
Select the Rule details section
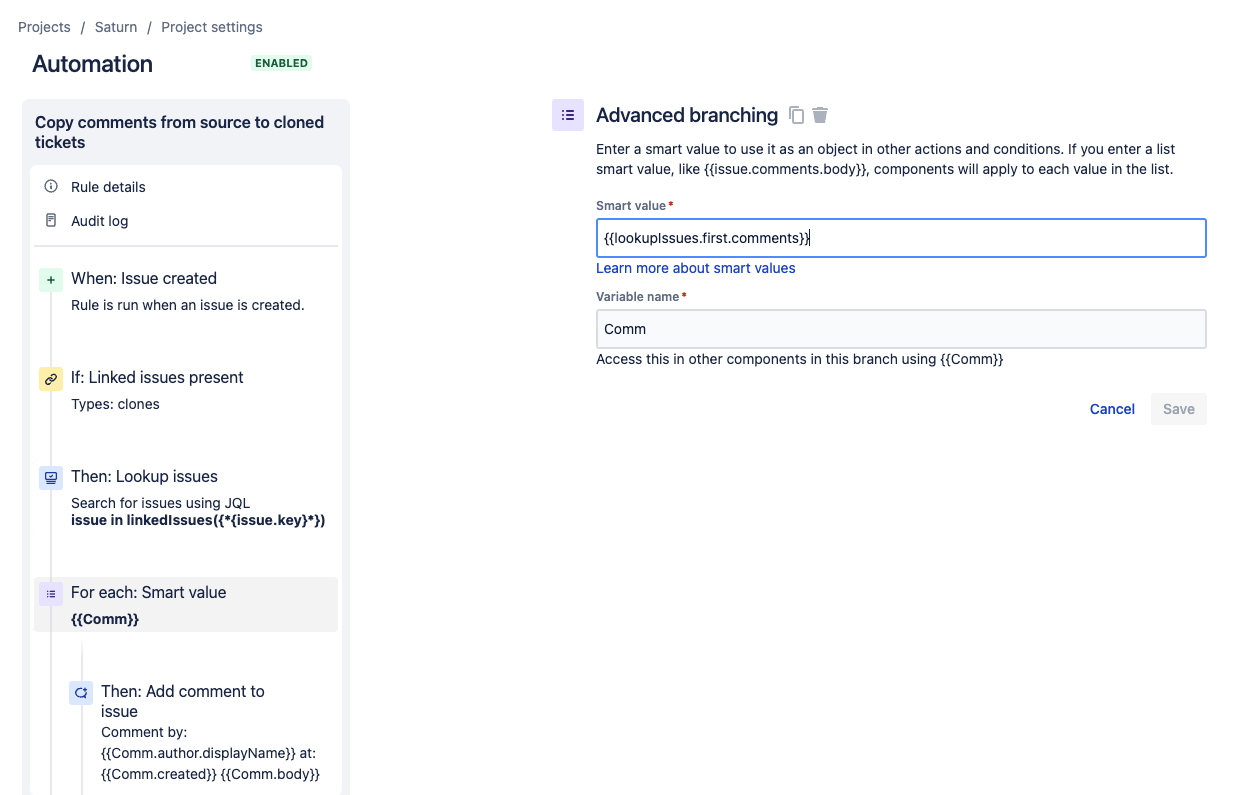point(107,186)
